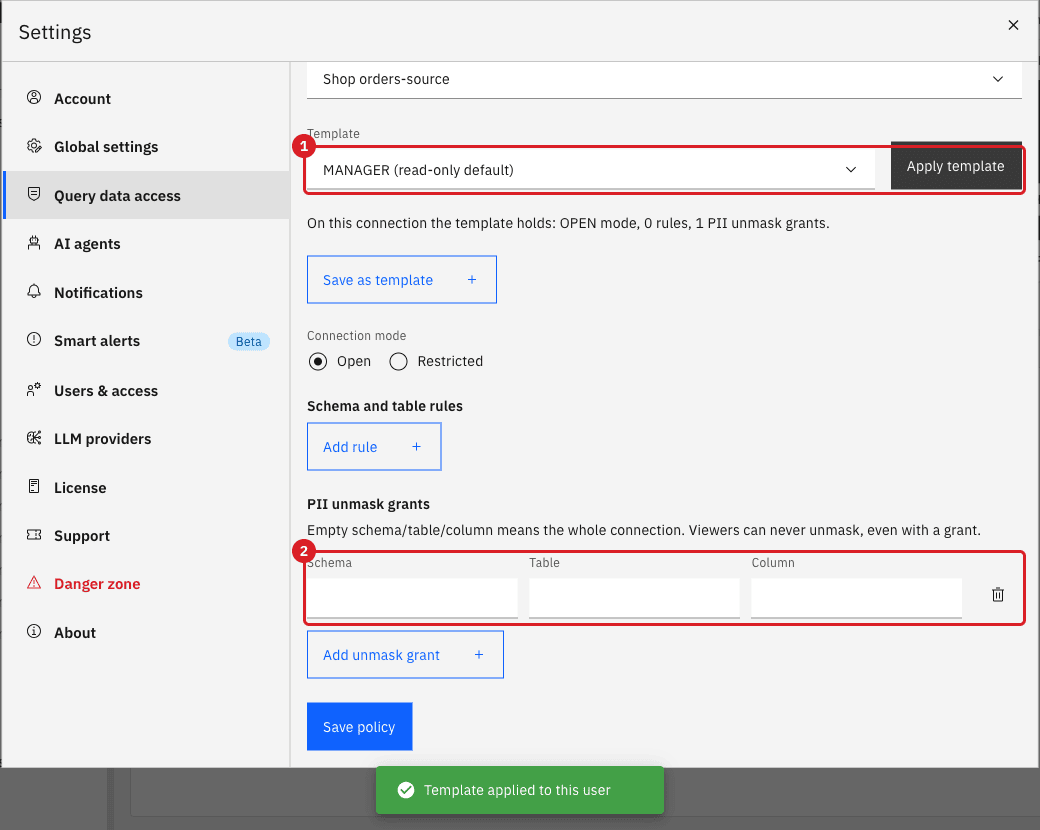Click the Global settings gear icon
Image resolution: width=1040 pixels, height=830 pixels.
[x=34, y=146]
